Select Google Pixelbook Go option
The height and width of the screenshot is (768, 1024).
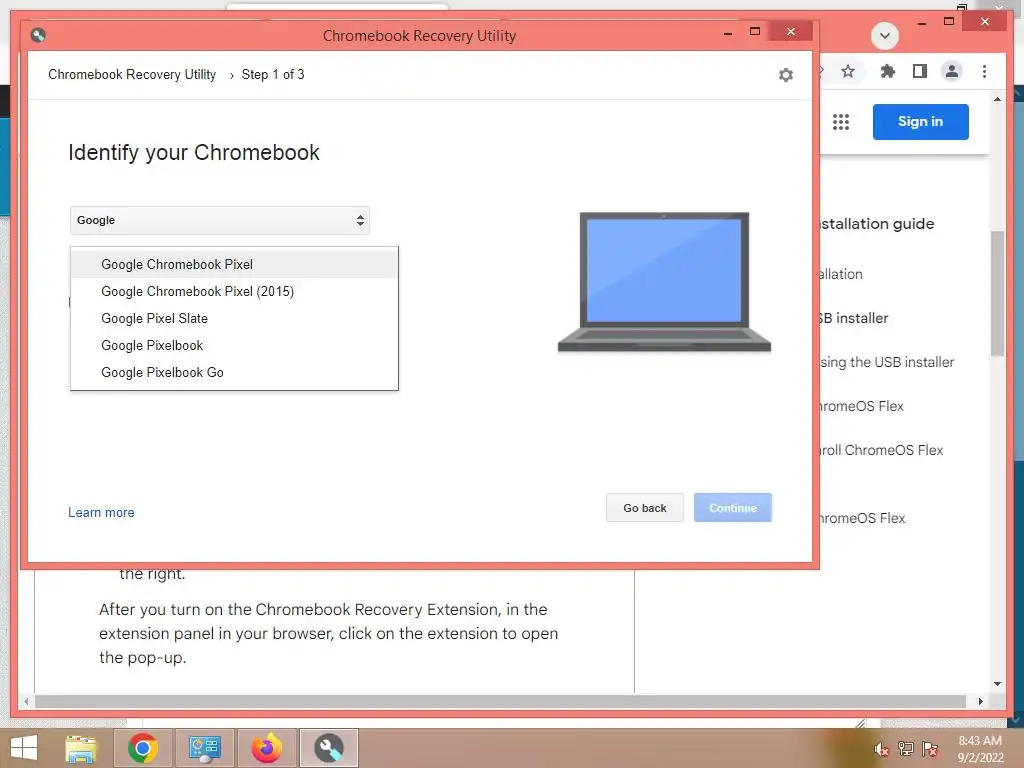point(234,372)
